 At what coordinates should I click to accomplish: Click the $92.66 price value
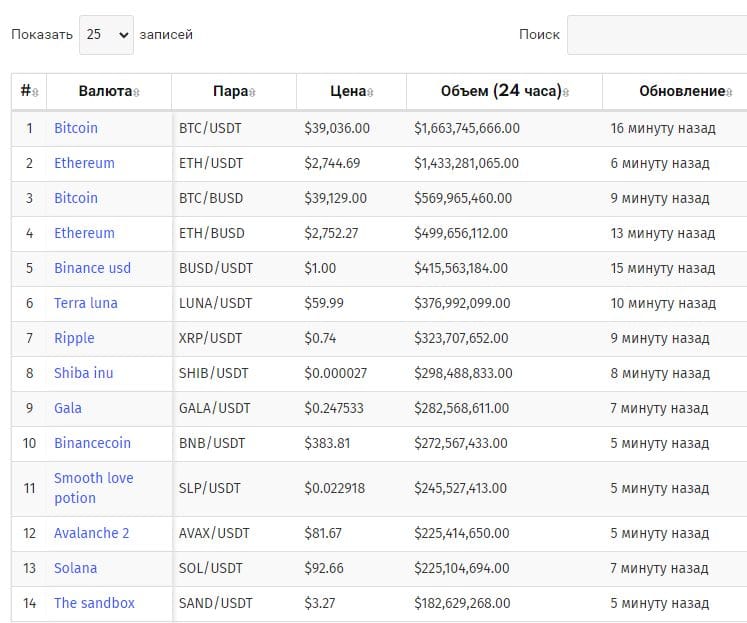coord(324,568)
